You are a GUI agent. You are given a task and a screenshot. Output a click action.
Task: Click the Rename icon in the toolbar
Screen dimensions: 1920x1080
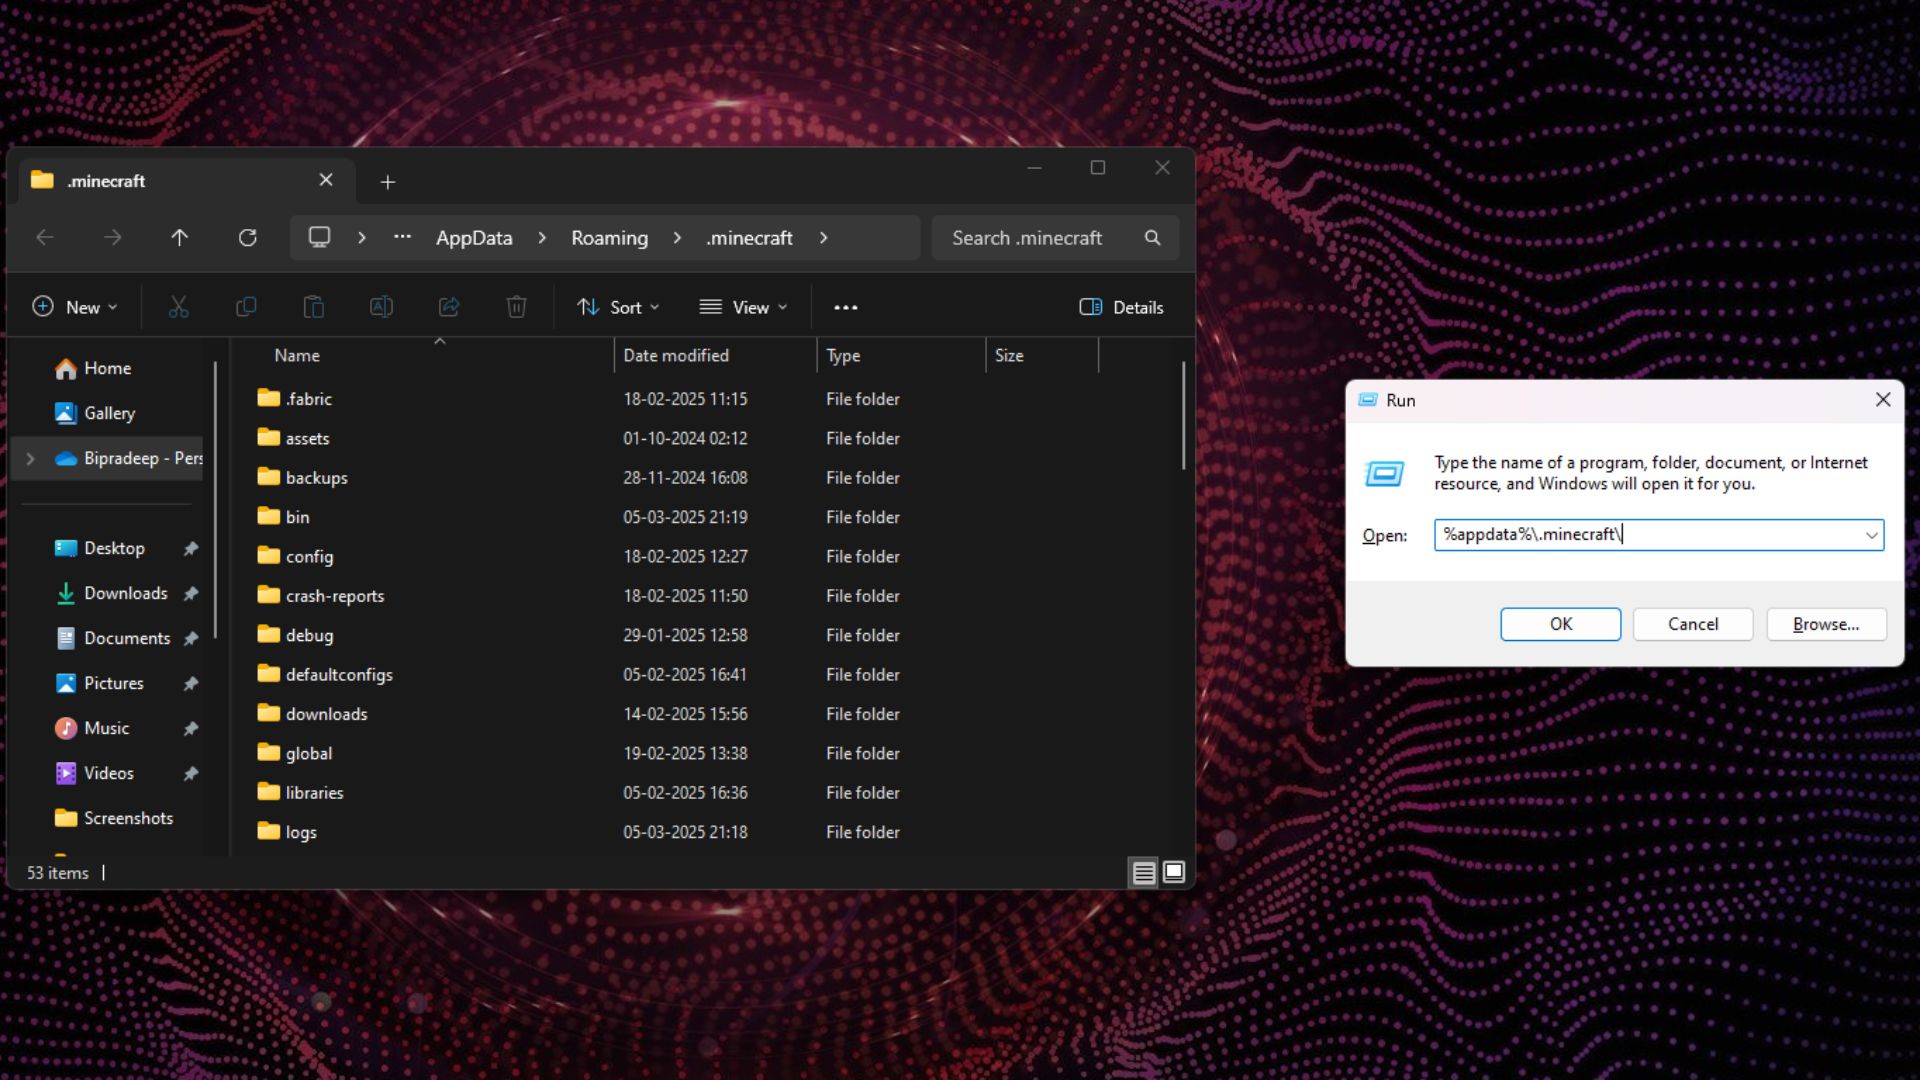pos(381,307)
